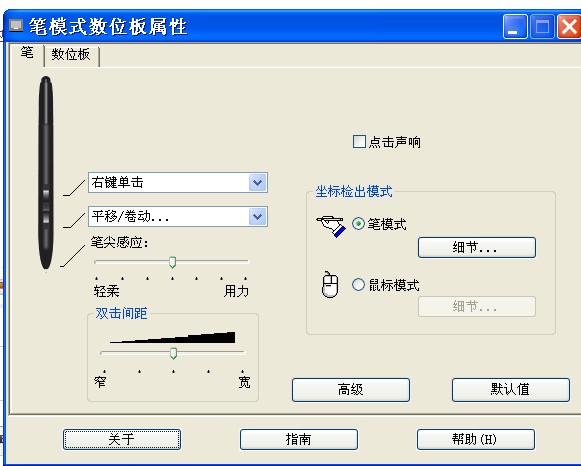Click the double-click distance wedge graphic
The width and height of the screenshot is (581, 466).
[x=173, y=337]
